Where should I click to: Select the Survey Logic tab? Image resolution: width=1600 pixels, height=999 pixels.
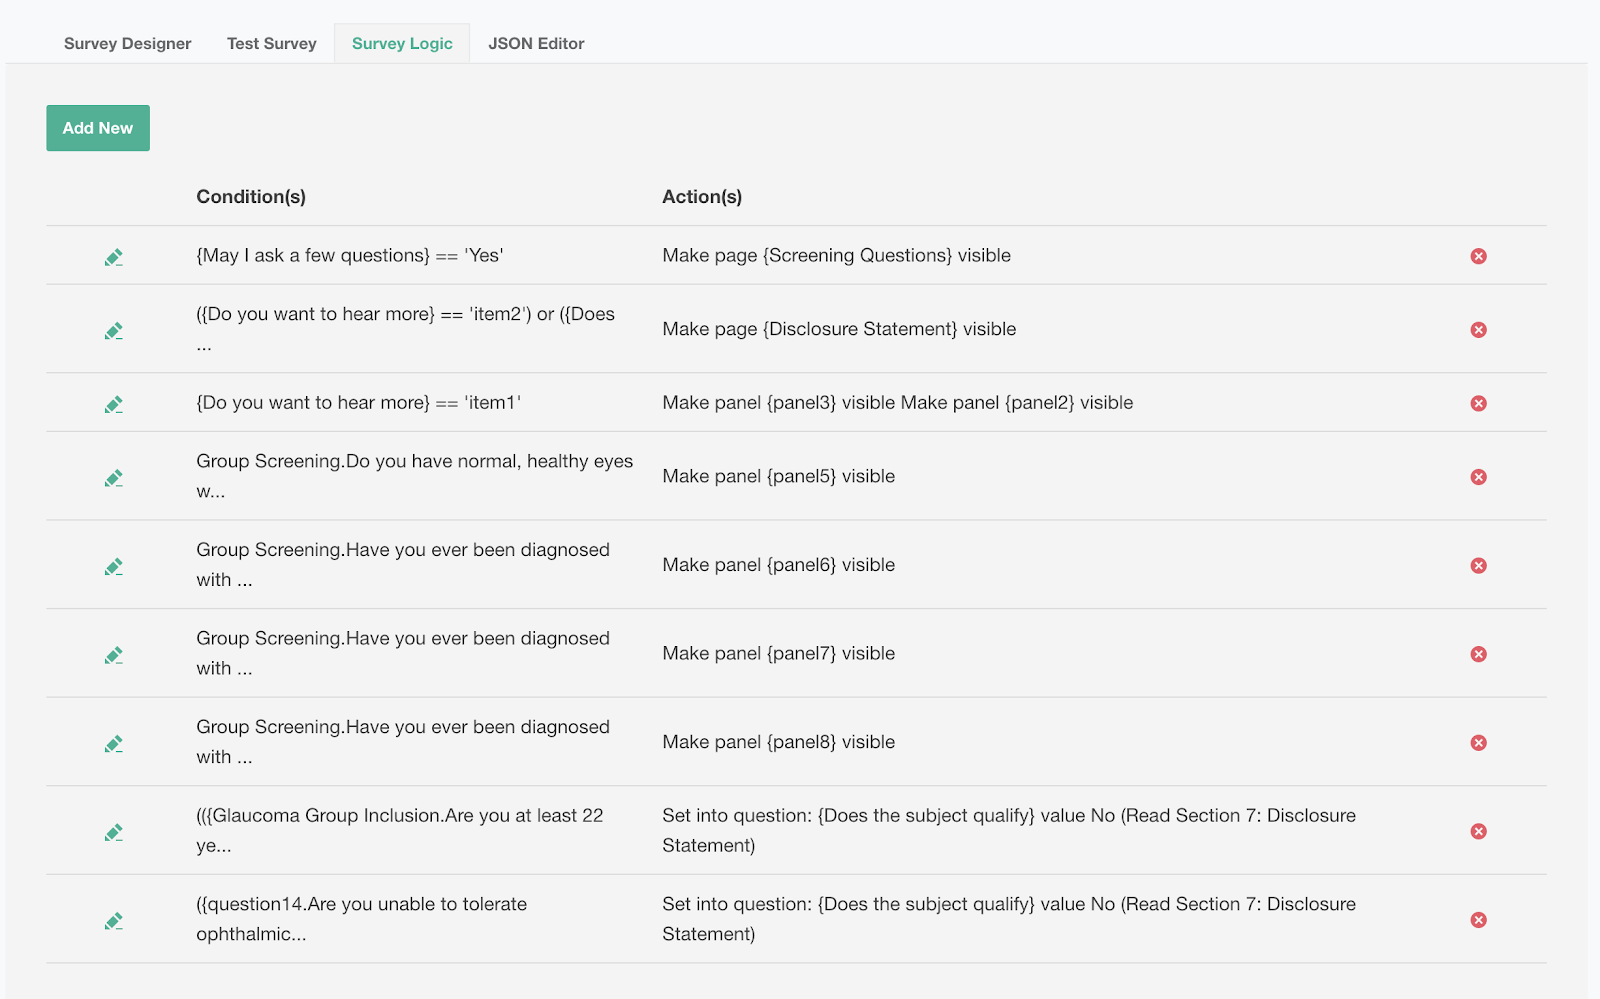pyautogui.click(x=402, y=44)
